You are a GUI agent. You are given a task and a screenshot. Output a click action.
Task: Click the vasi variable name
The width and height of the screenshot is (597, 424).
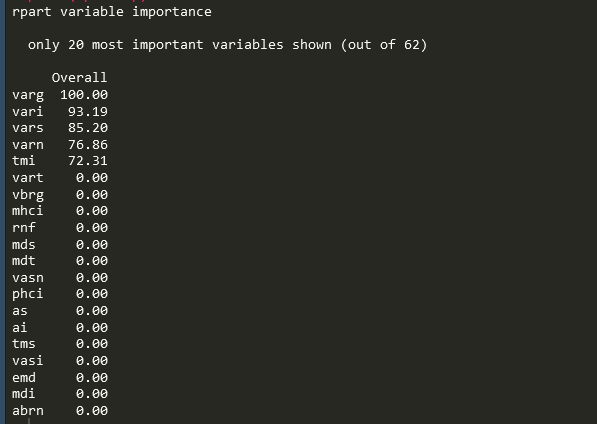[27, 360]
